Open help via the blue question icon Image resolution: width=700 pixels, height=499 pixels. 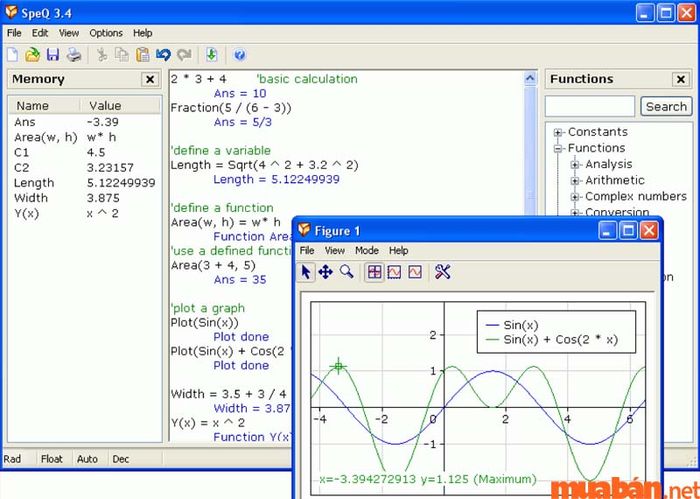240,55
